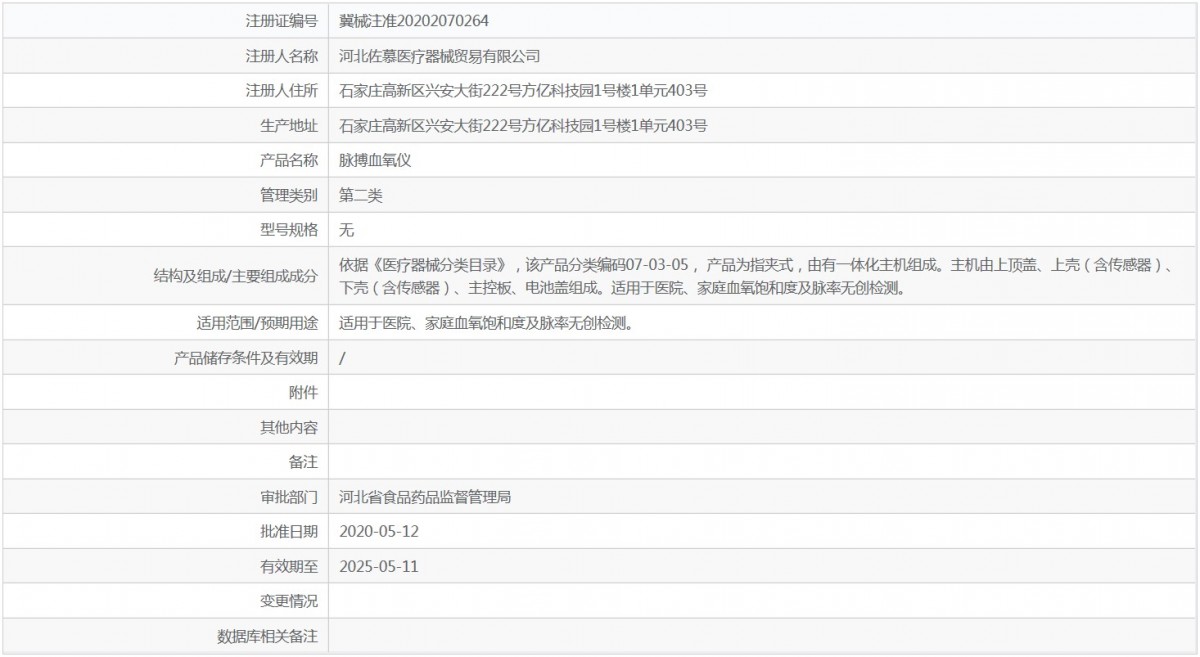The image size is (1200, 657).
Task: Select company name '河北佐慕医疗器械贸易有限公司'
Action: pos(440,56)
